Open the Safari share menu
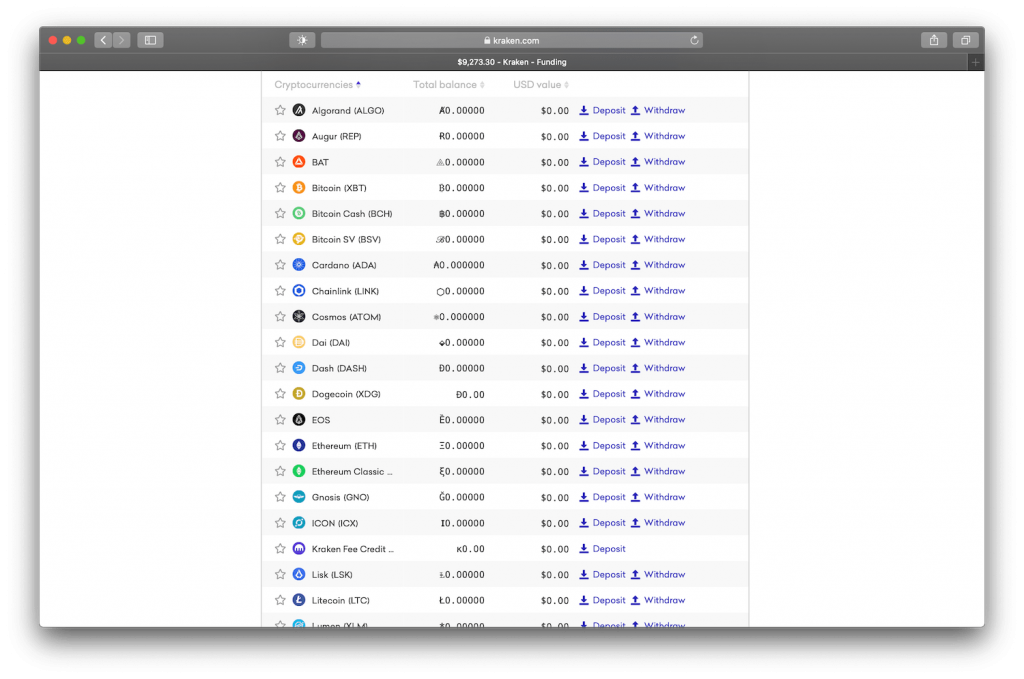 point(934,40)
